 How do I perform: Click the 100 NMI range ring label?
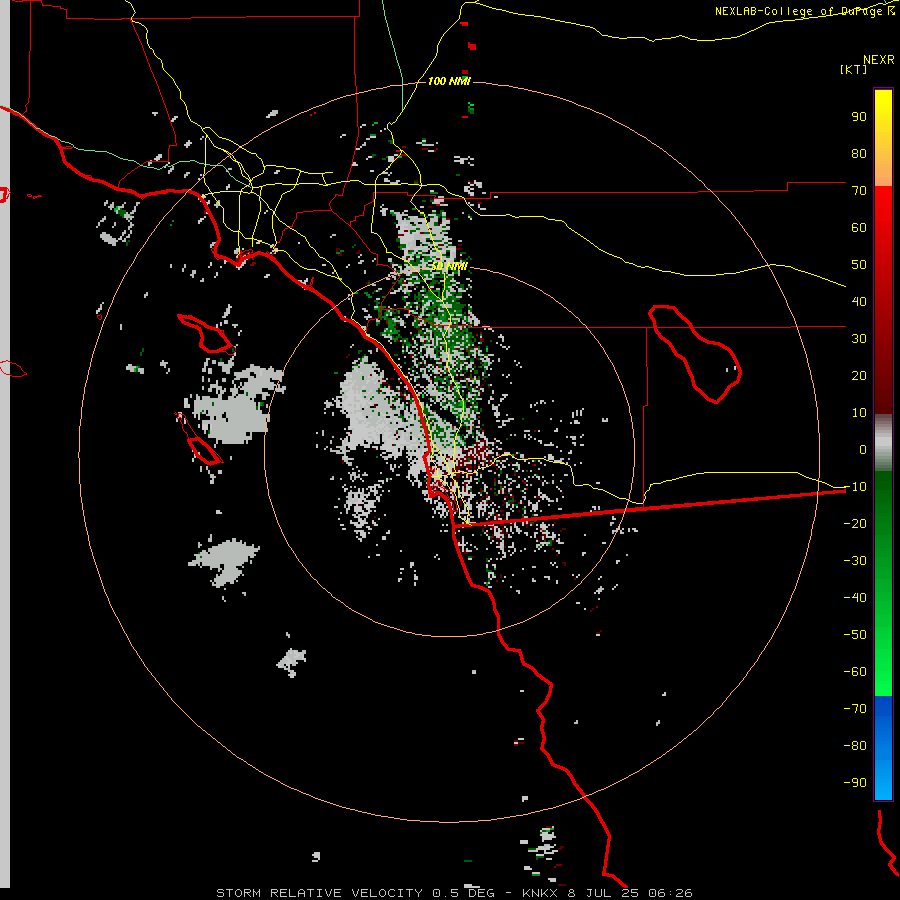pos(449,81)
